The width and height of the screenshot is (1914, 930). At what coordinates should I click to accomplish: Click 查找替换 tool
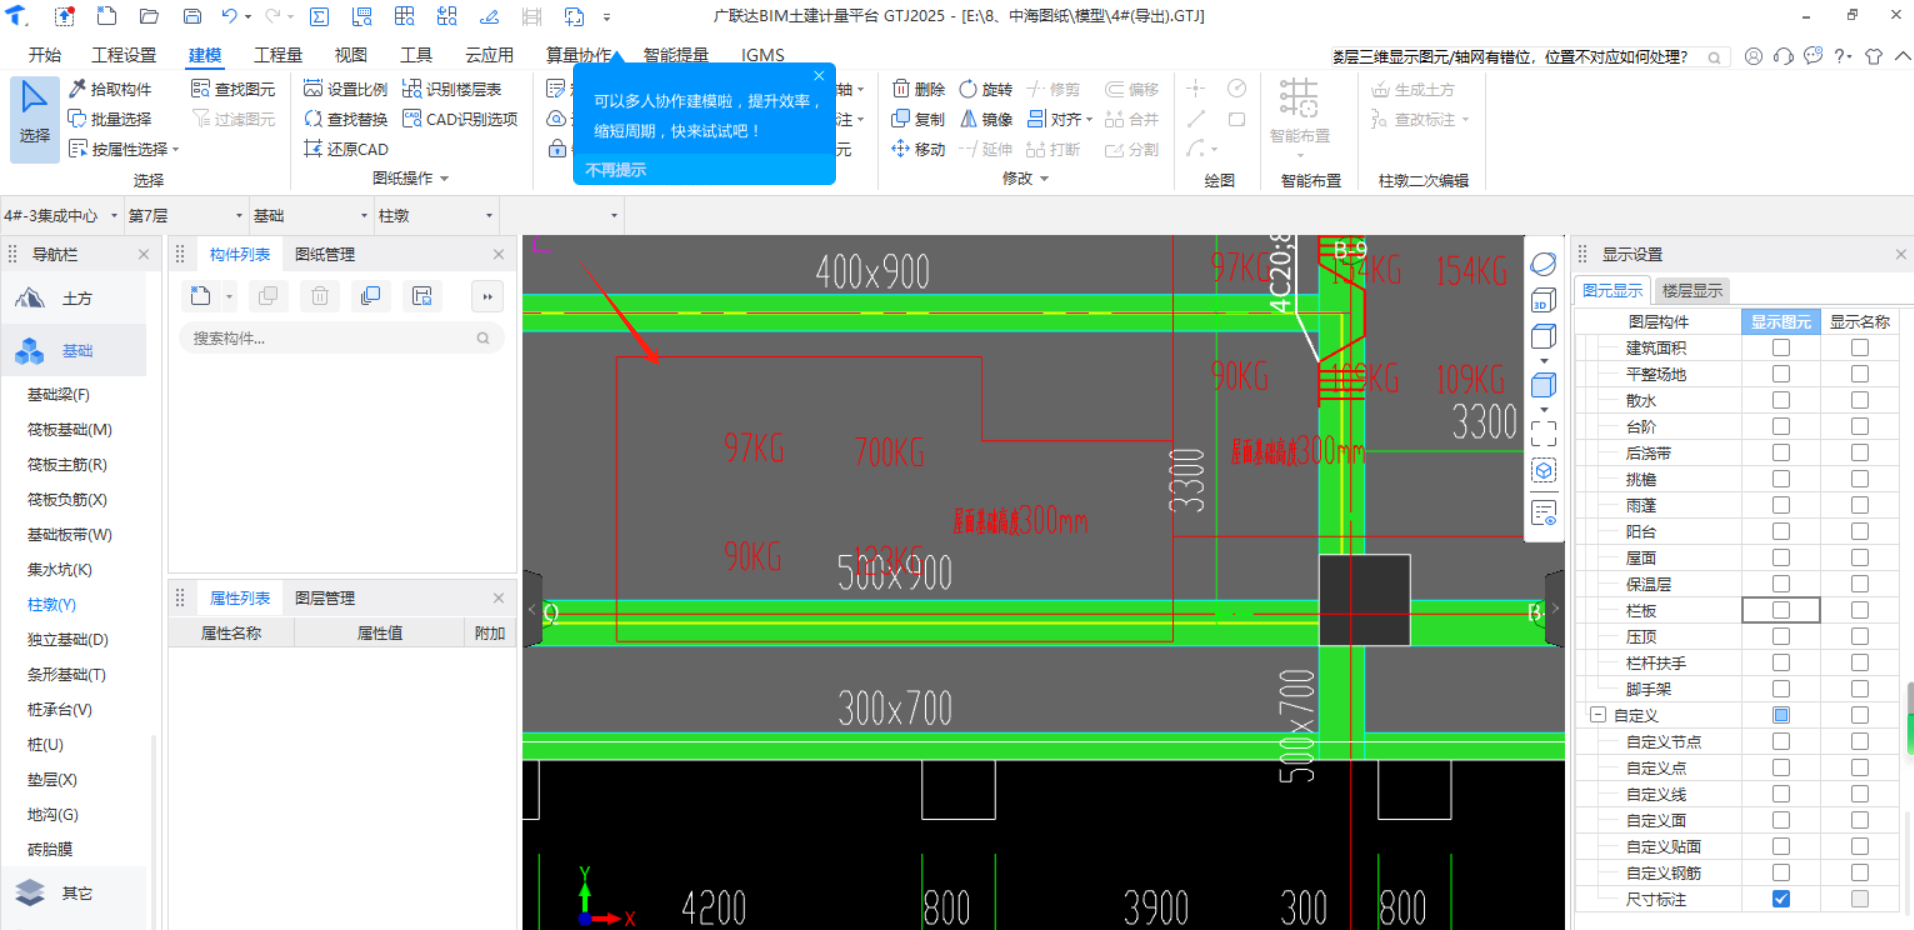[345, 119]
